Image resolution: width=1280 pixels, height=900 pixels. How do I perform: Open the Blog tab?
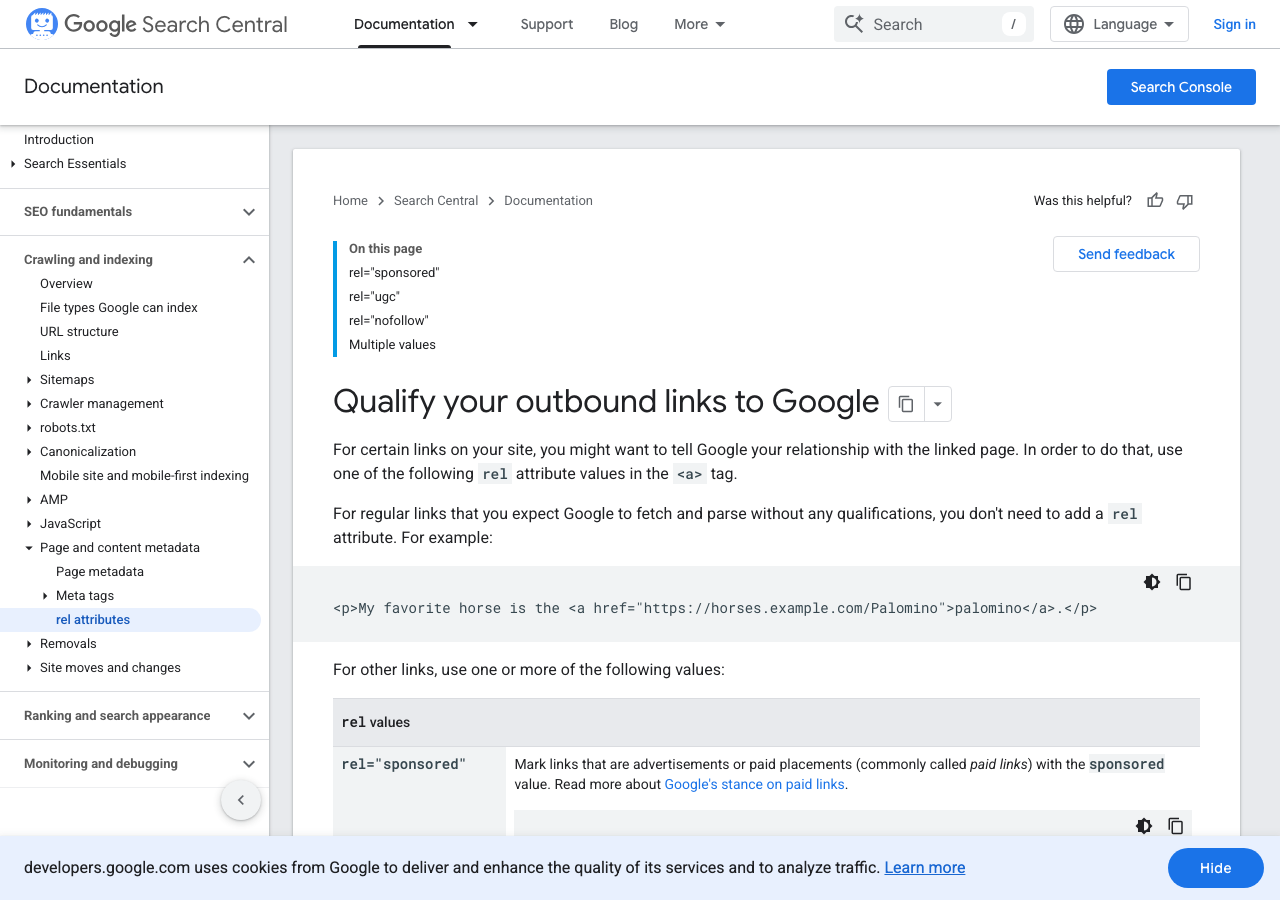pos(624,24)
